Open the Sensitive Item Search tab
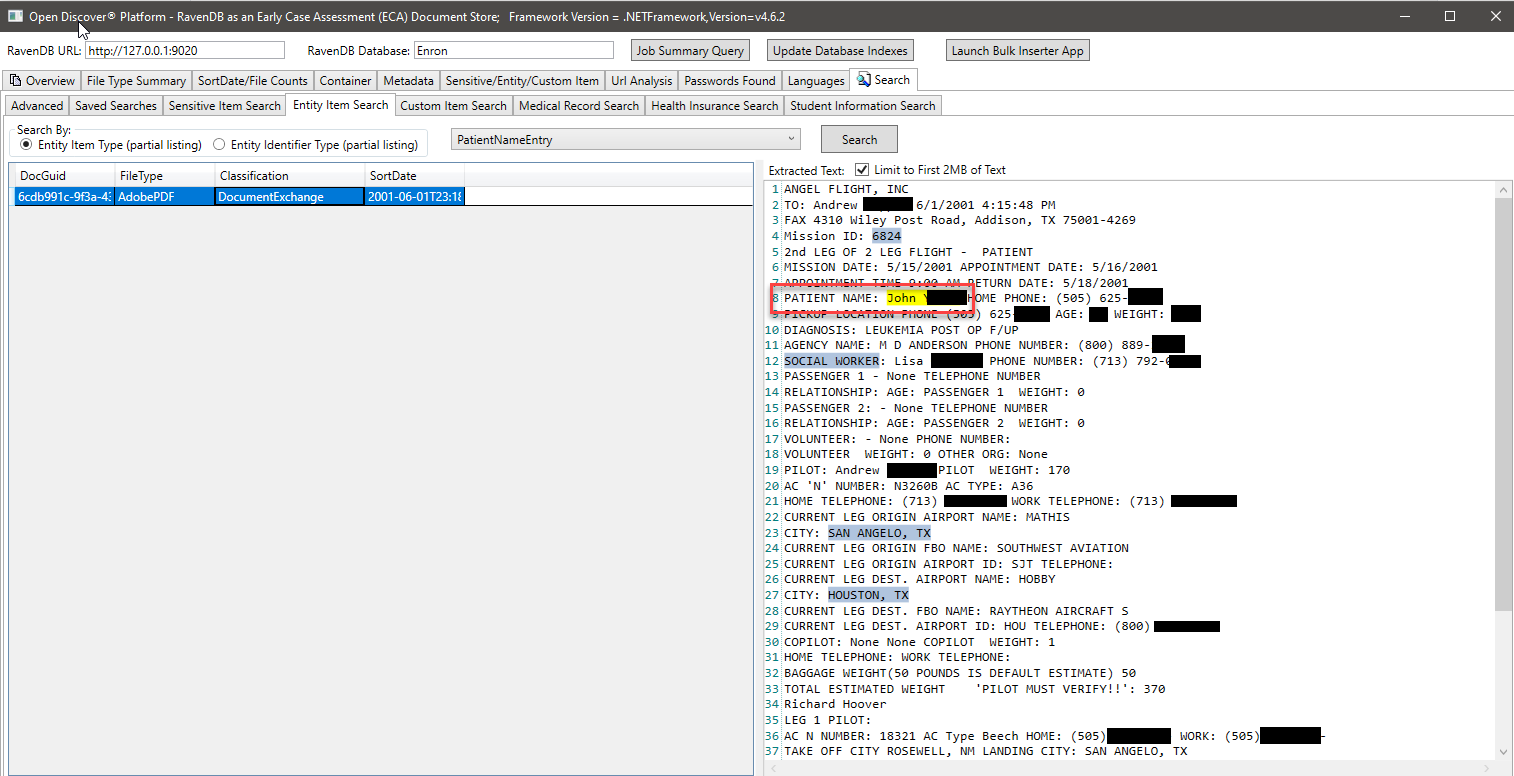This screenshot has height=776, width=1514. pos(224,106)
